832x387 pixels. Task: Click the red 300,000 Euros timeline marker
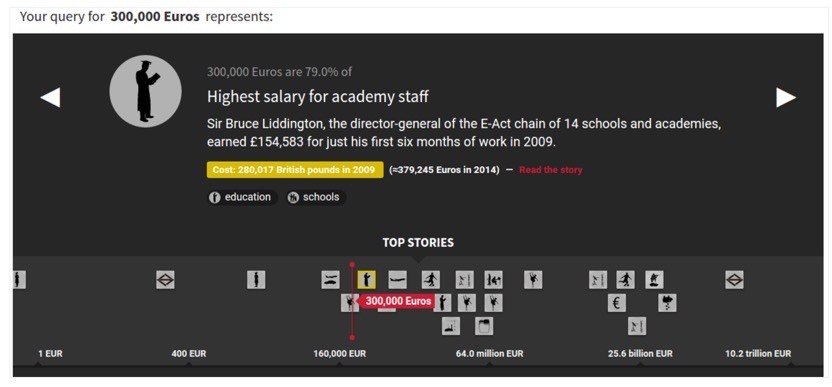397,301
